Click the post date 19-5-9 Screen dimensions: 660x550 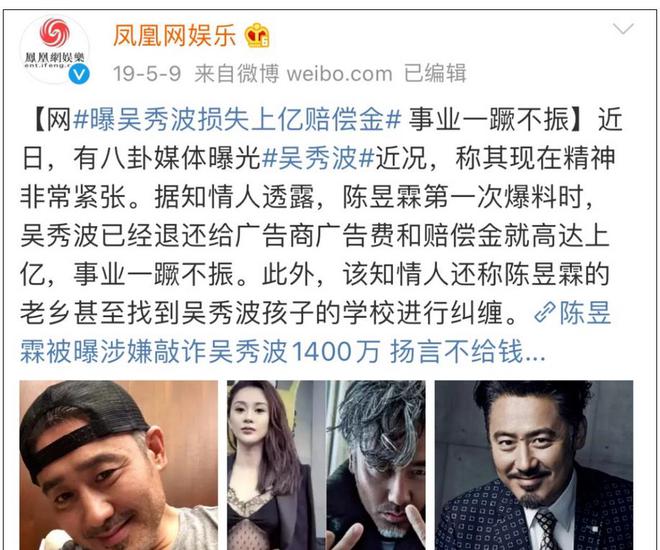click(x=147, y=74)
